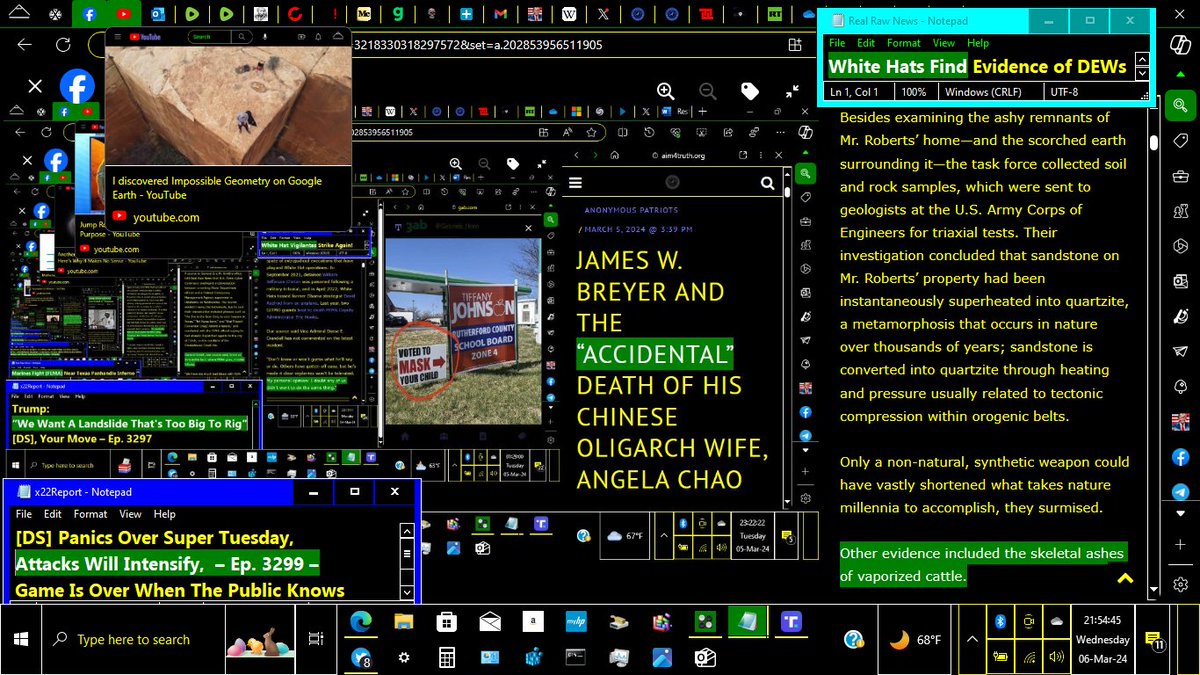Open the Outlook icon in Edge sidebar
Viewport: 1200px width, 675px height.
[x=1180, y=282]
